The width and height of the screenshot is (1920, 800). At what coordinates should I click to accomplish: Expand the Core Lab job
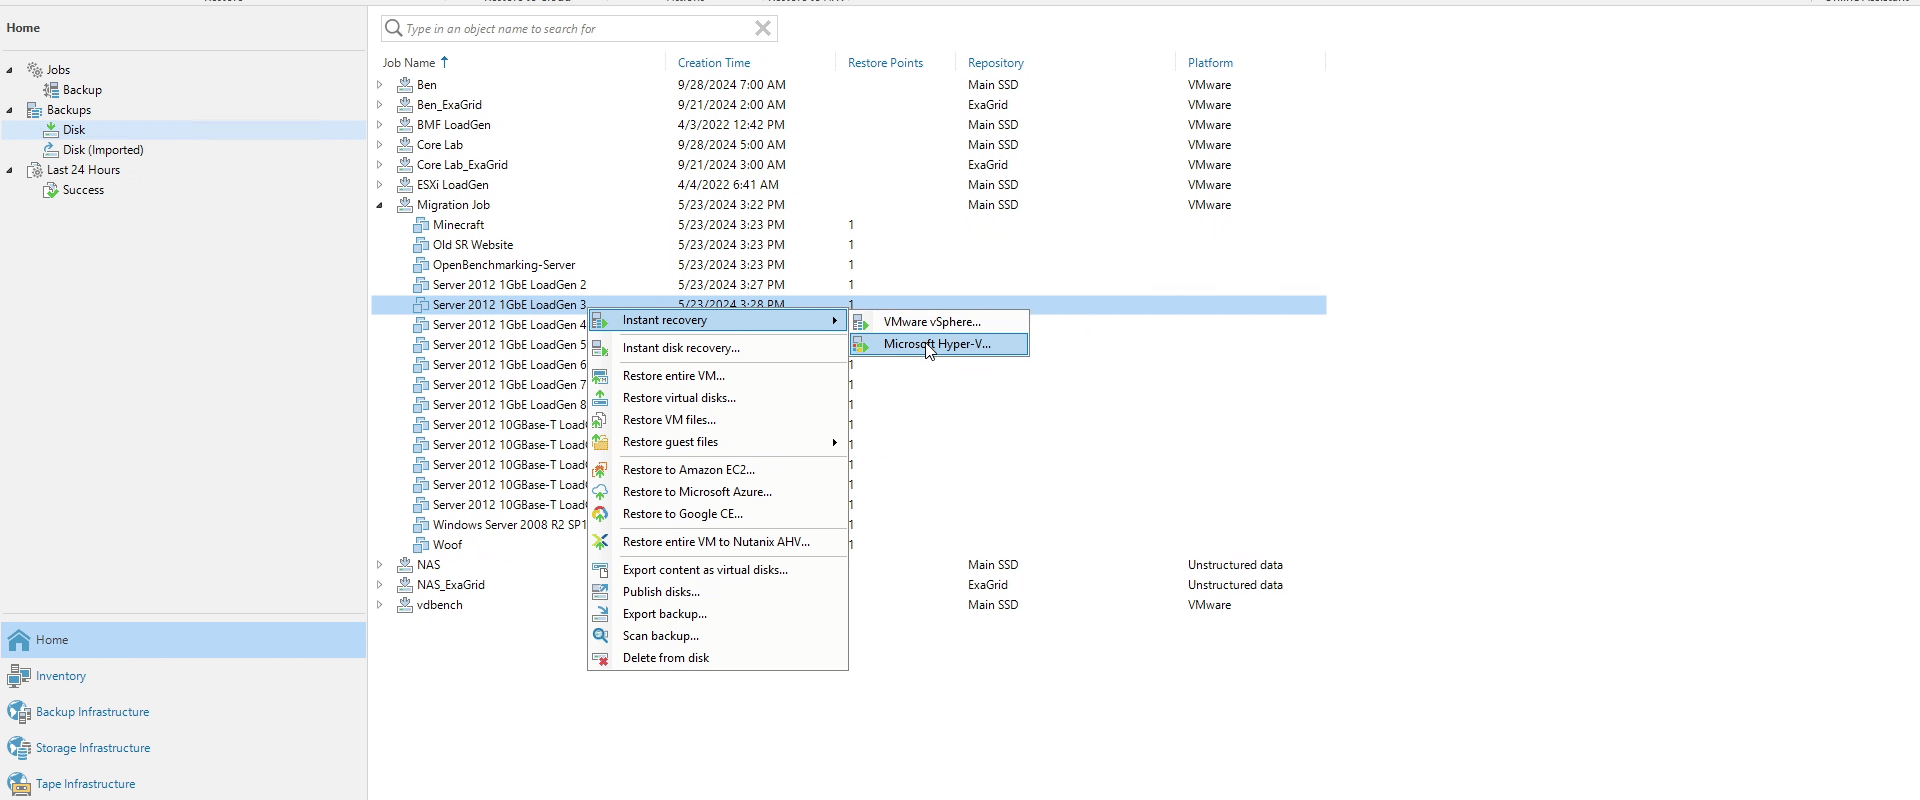coord(380,145)
